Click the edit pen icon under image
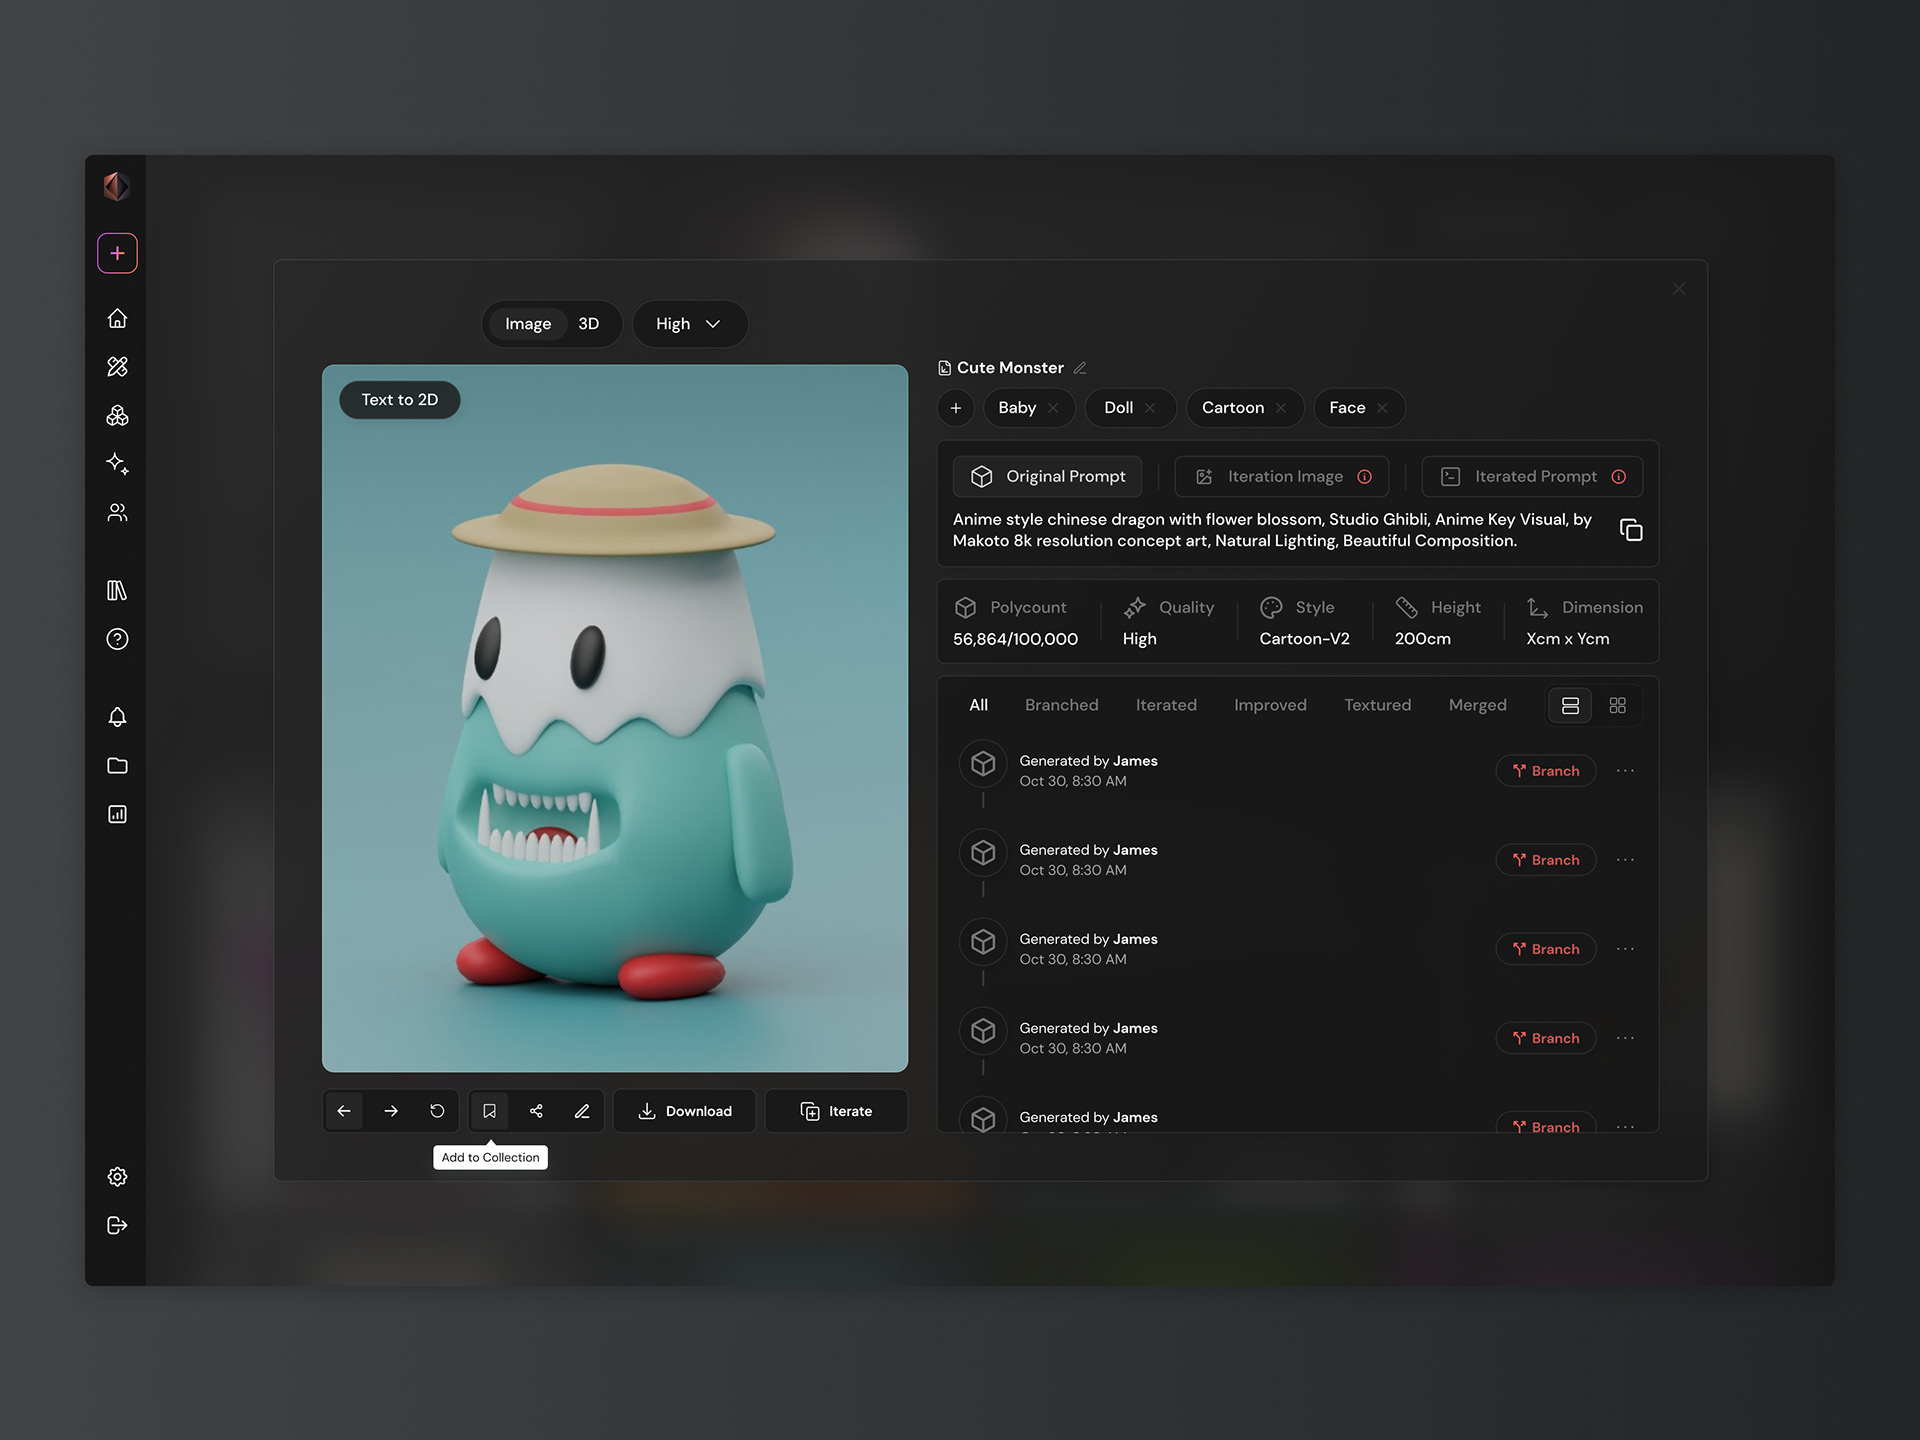The image size is (1920, 1440). tap(582, 1111)
